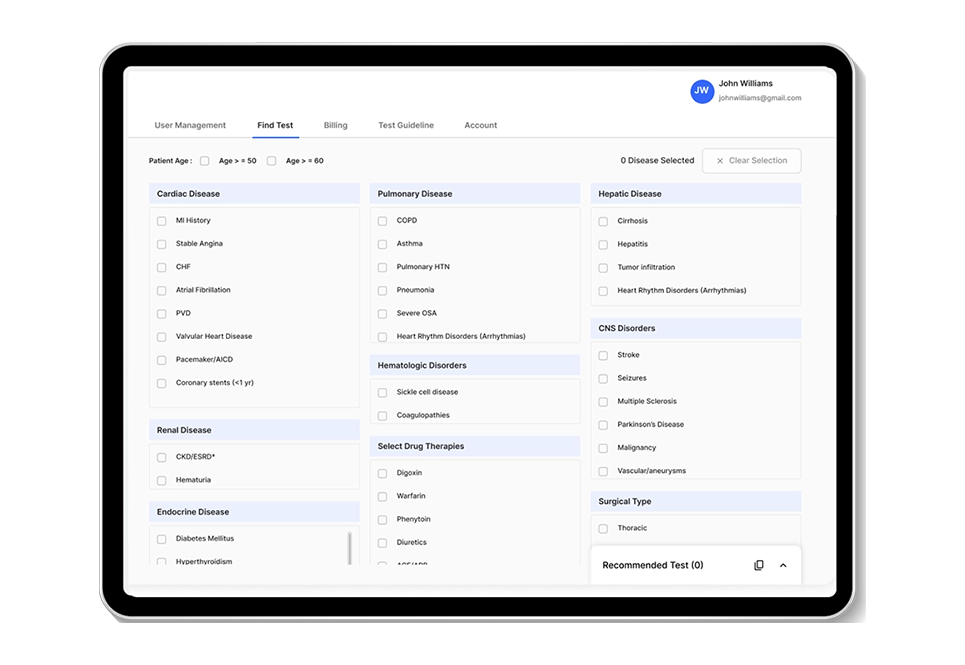Toggle the Warfarin drug therapy checkbox
Image resolution: width=965 pixels, height=665 pixels.
point(382,496)
